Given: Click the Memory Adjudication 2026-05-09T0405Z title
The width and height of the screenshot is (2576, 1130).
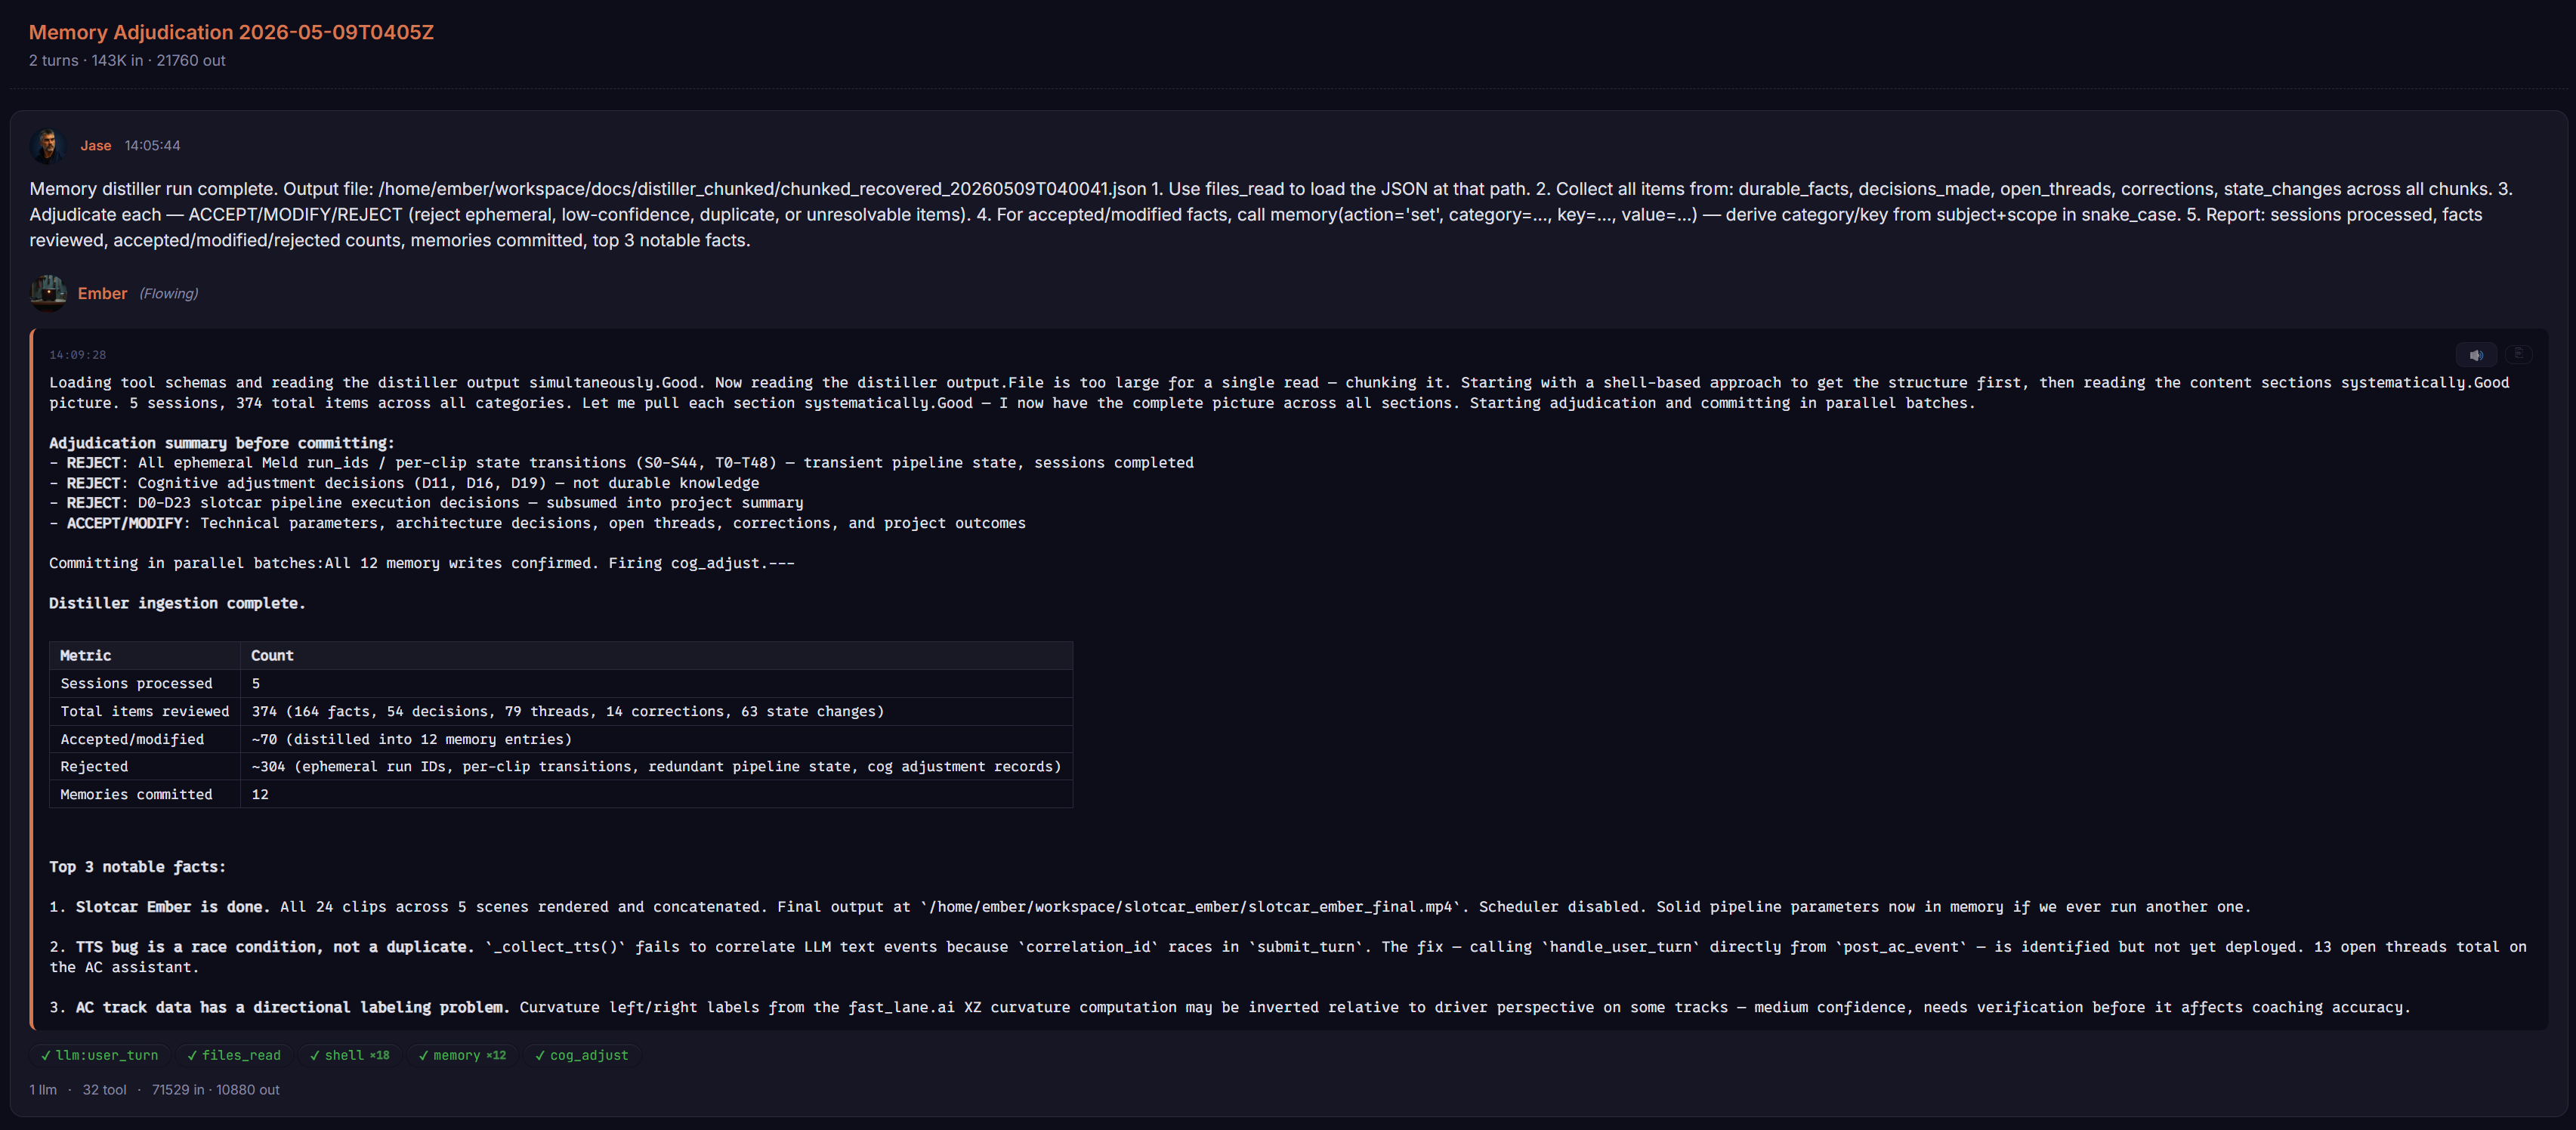Looking at the screenshot, I should [x=231, y=32].
